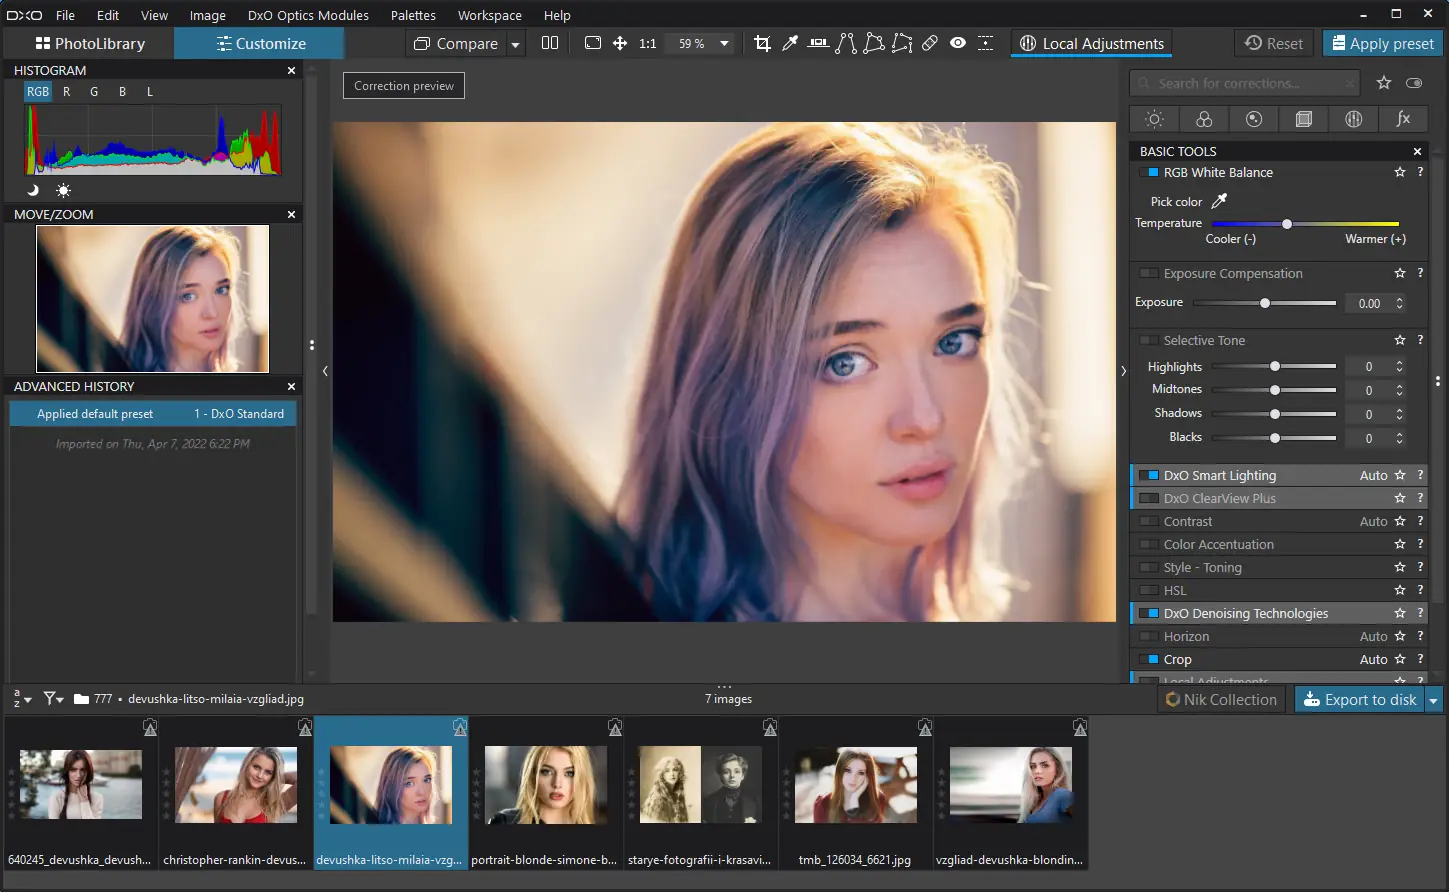Click the Temperature slider handle

click(1287, 224)
